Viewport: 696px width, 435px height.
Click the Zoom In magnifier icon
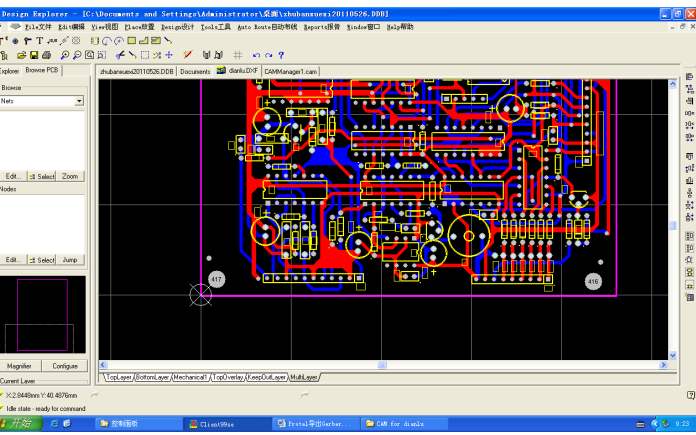pyautogui.click(x=64, y=55)
